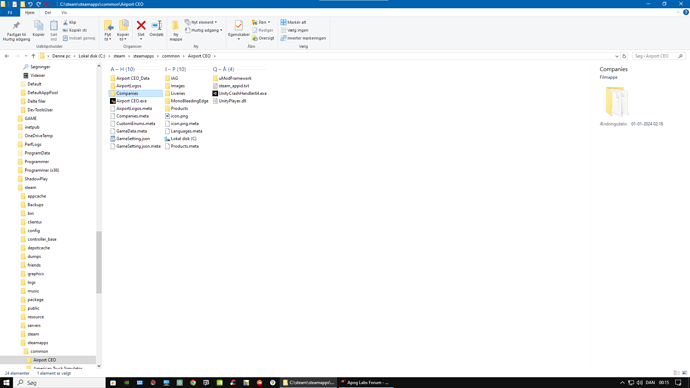690x388 pixels.
Task: Open the Hurtig adgang dropdown
Action: [x=203, y=30]
